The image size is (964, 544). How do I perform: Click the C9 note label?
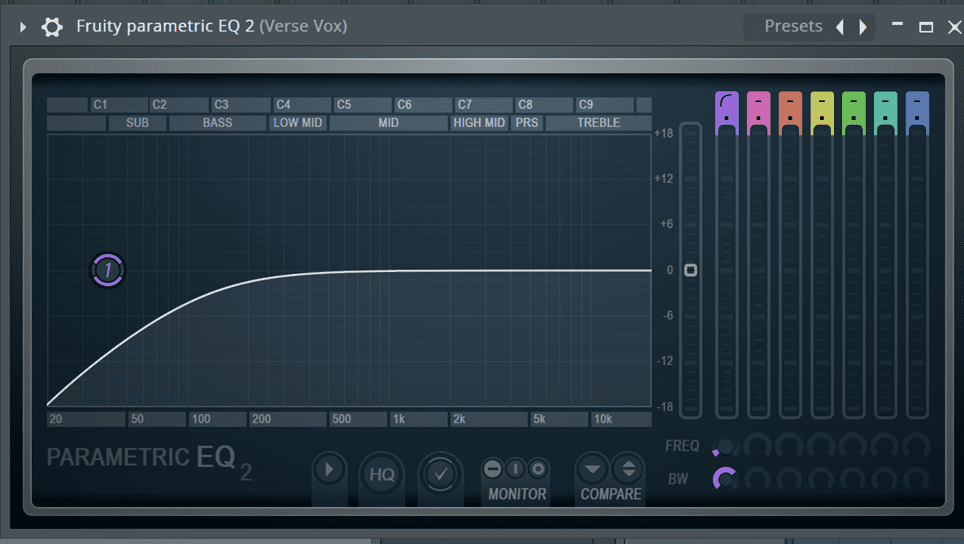[605, 105]
